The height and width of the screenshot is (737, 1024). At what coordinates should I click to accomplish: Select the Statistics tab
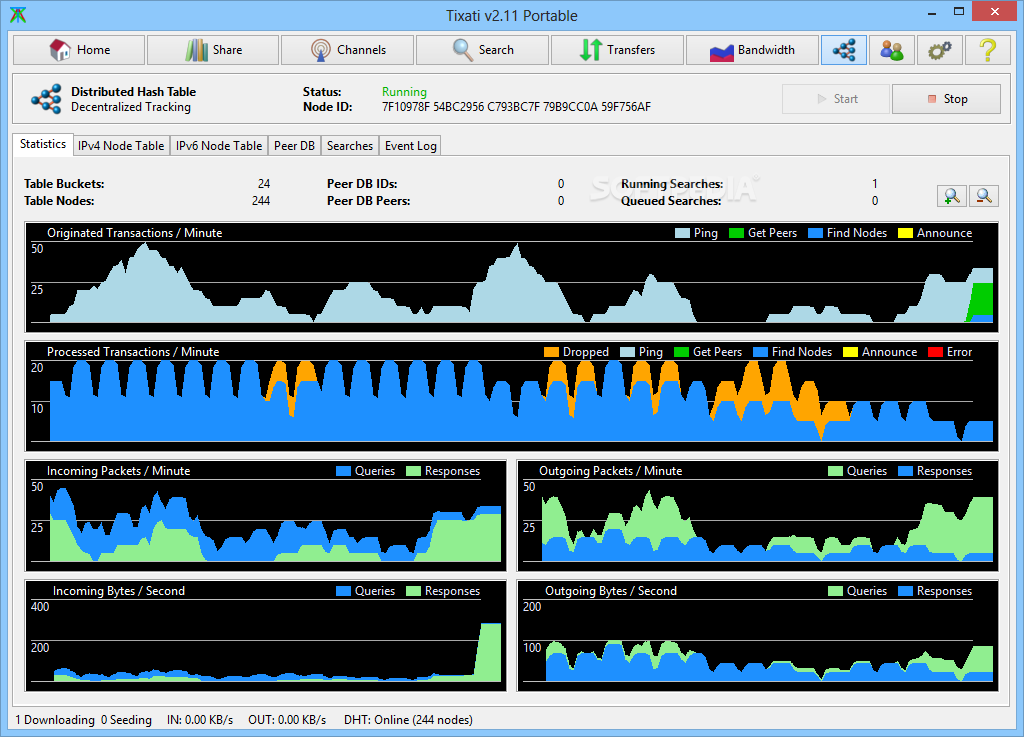pyautogui.click(x=42, y=144)
